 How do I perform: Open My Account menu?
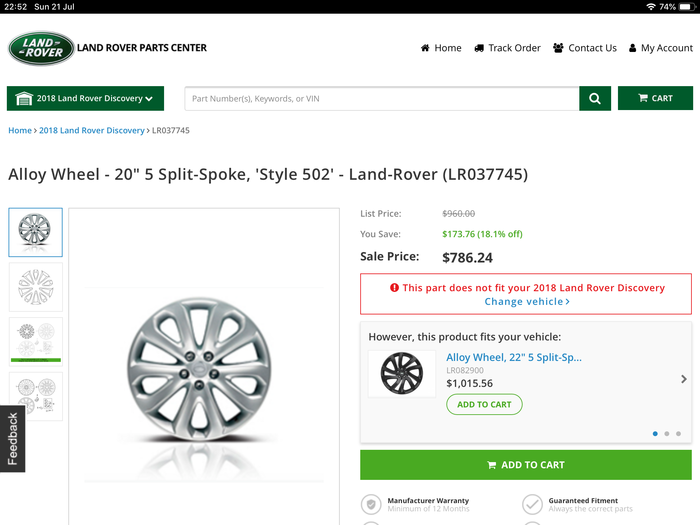[661, 48]
